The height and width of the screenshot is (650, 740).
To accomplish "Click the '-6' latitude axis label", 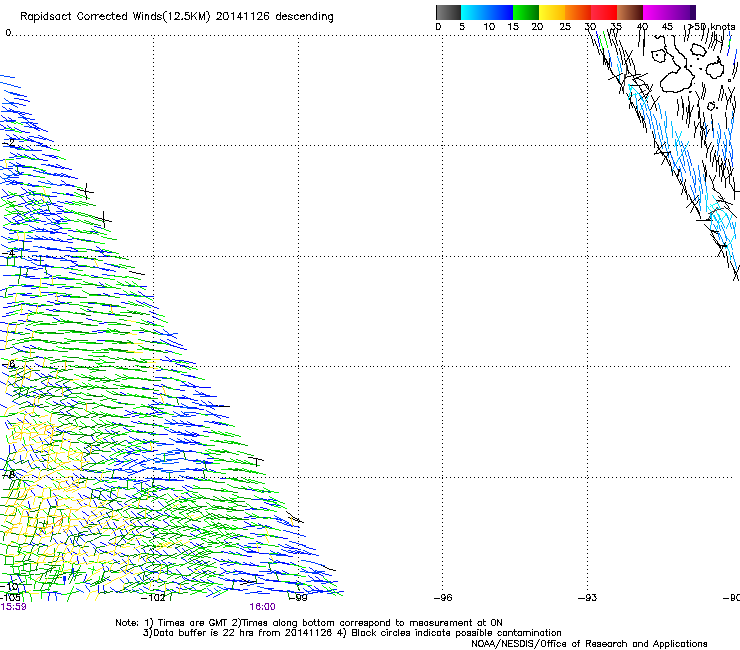I will [9, 364].
